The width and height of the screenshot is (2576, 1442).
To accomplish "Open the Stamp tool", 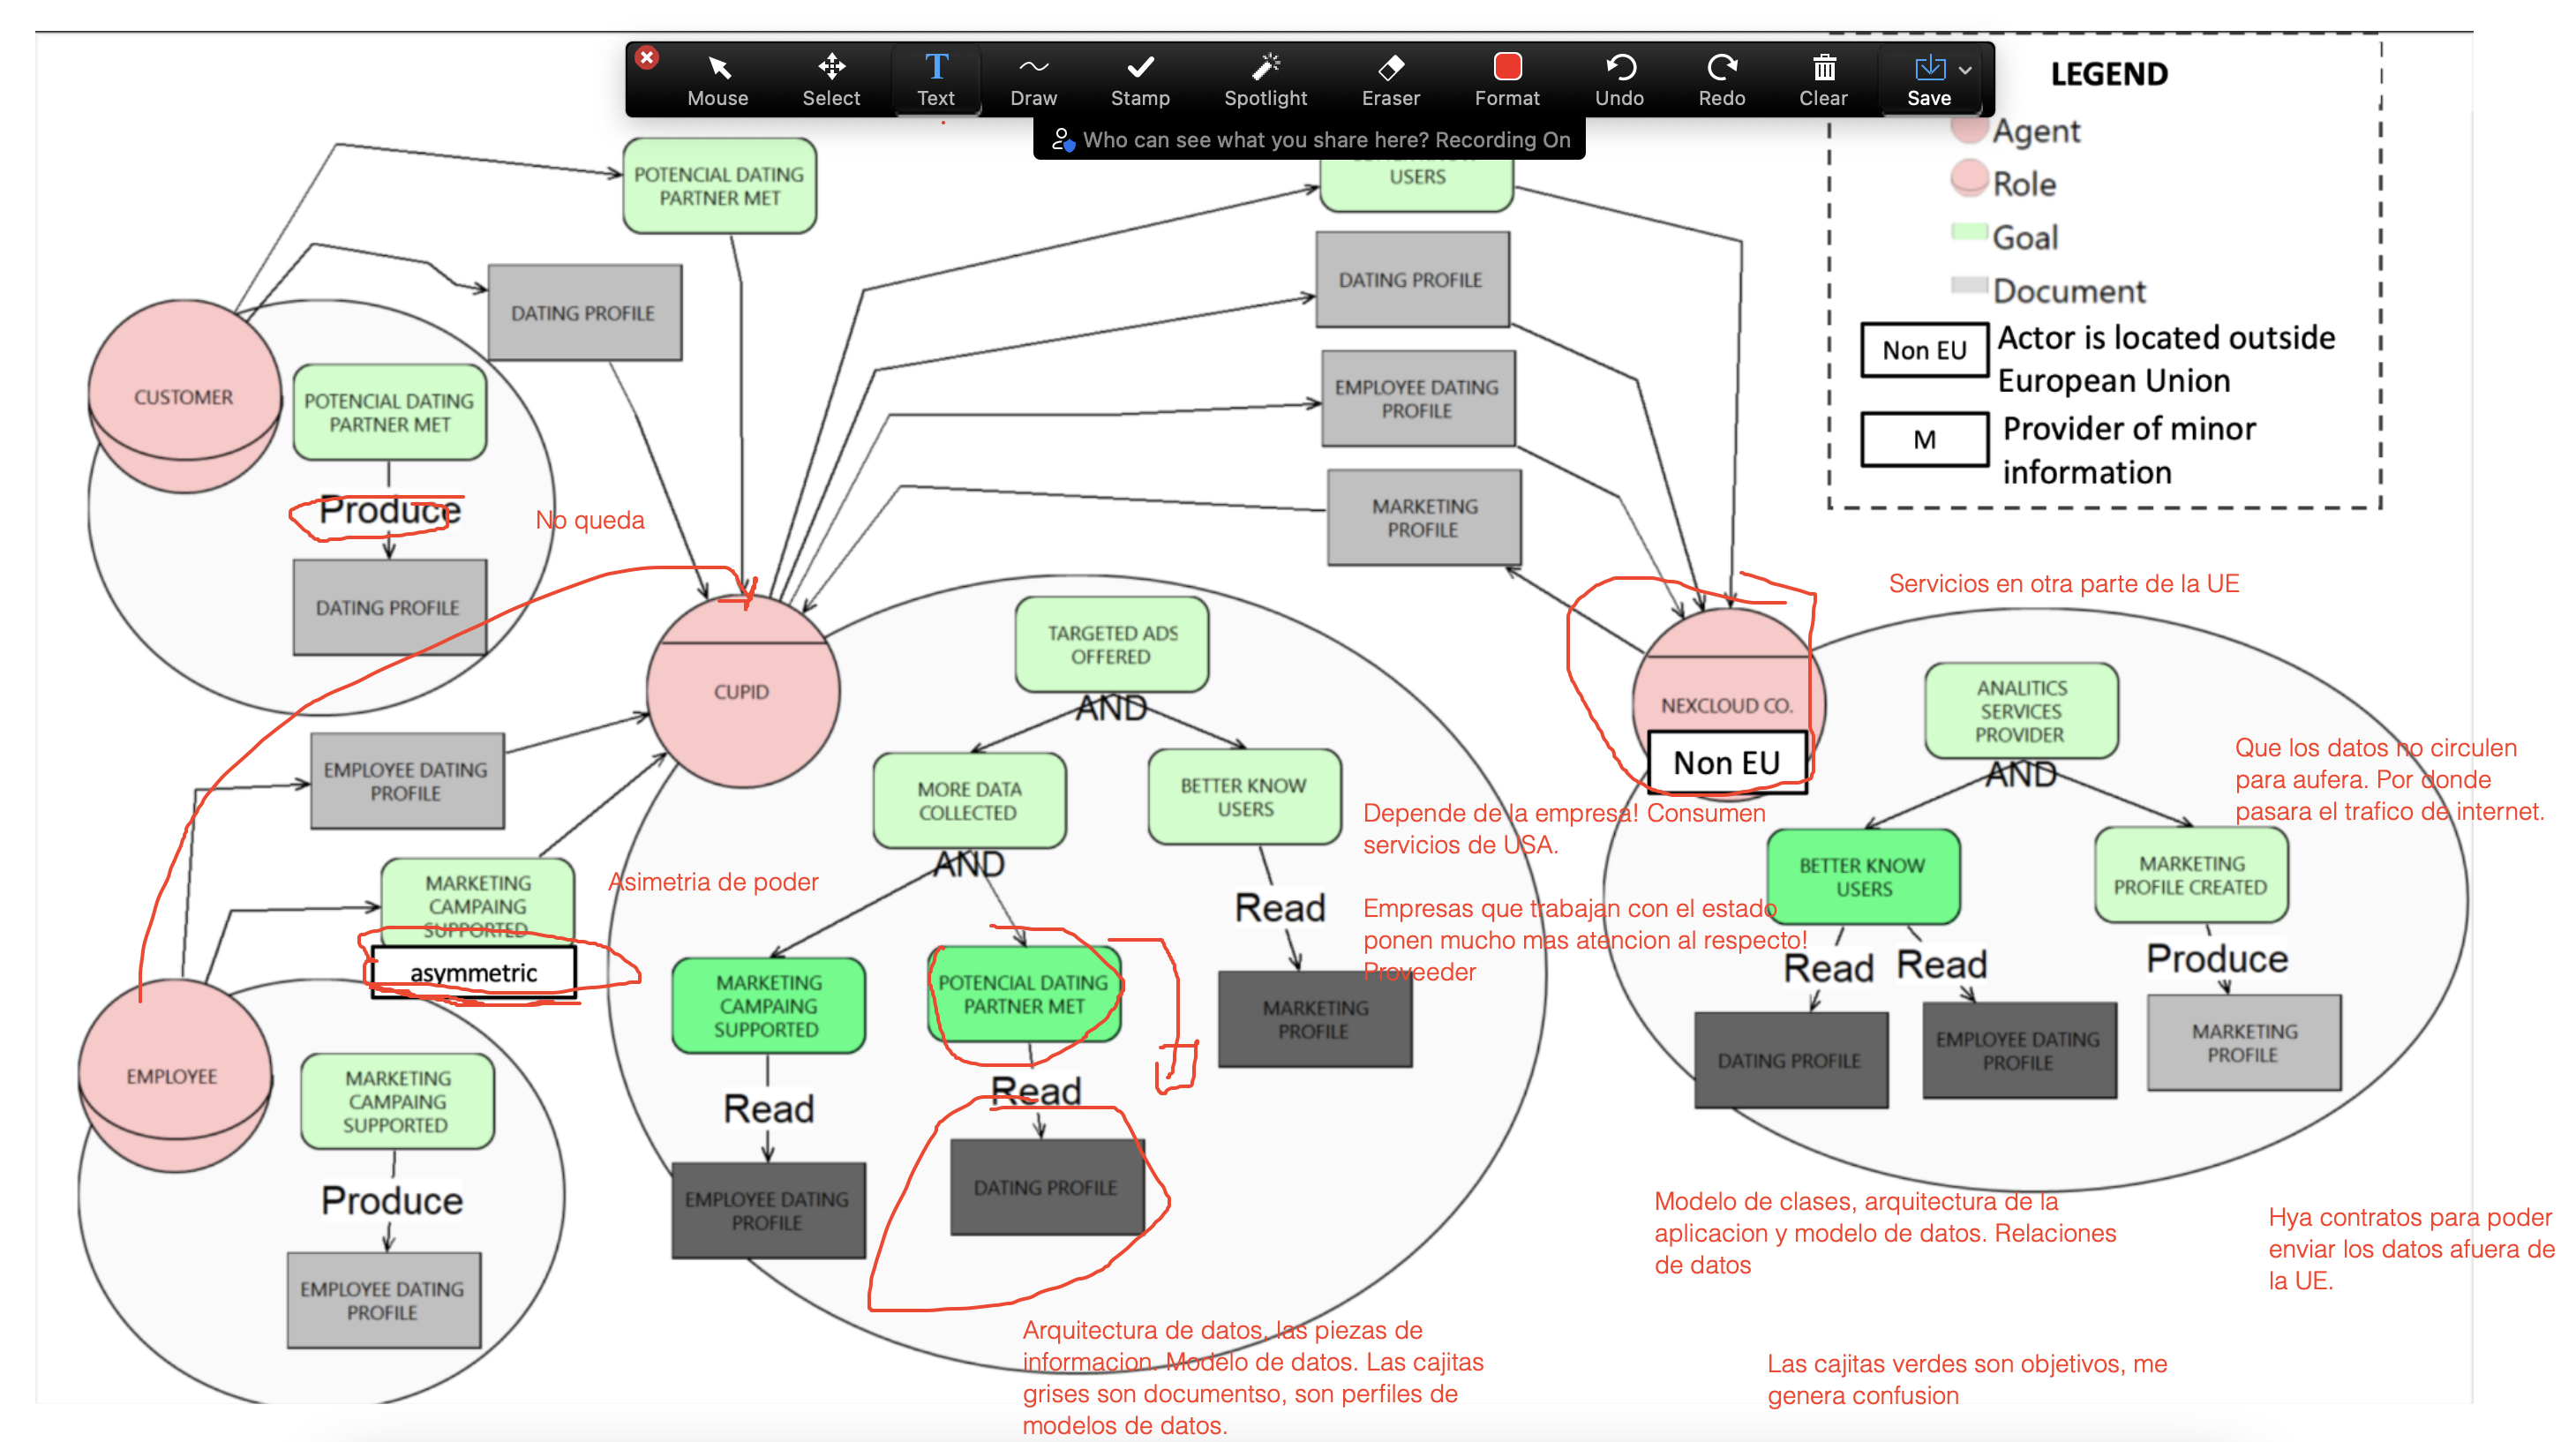I will pos(1139,80).
